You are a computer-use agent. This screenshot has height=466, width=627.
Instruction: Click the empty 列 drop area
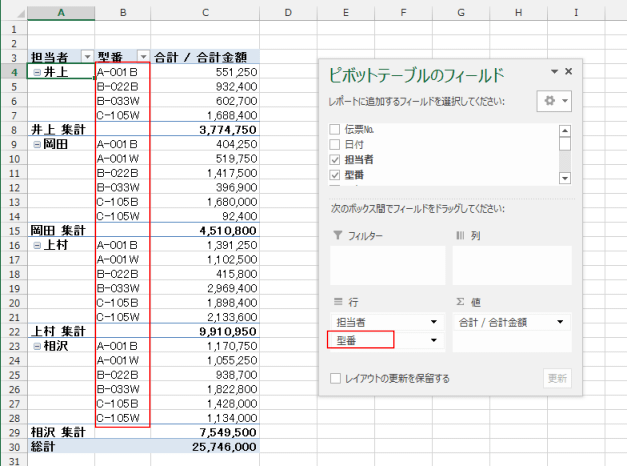tap(512, 265)
